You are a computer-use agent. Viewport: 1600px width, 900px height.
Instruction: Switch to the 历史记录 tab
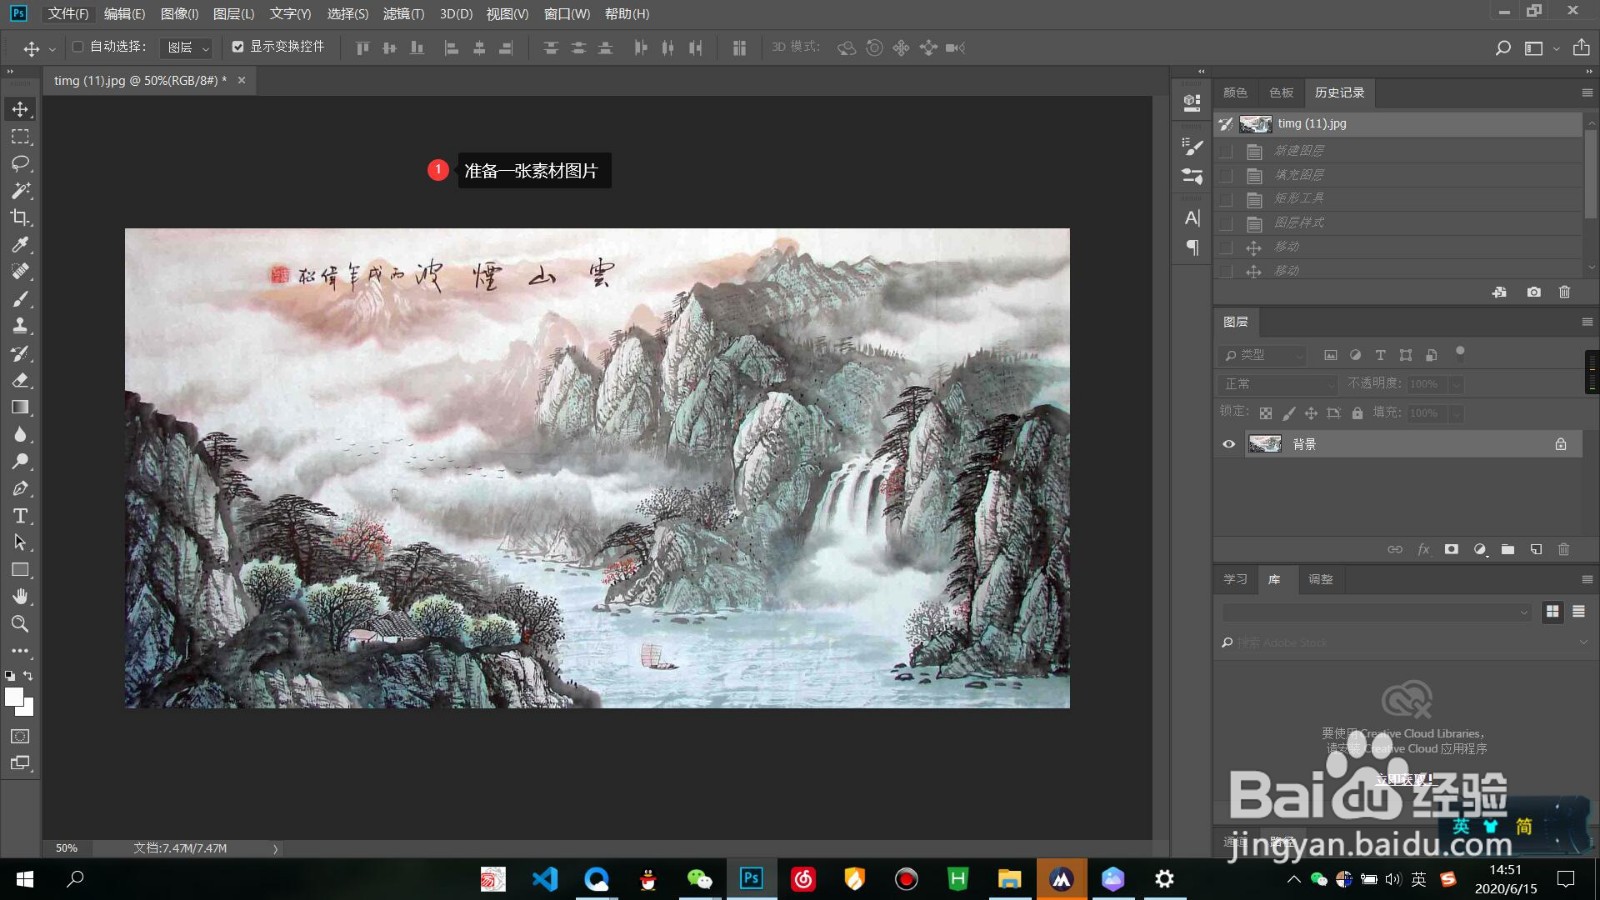click(x=1340, y=92)
